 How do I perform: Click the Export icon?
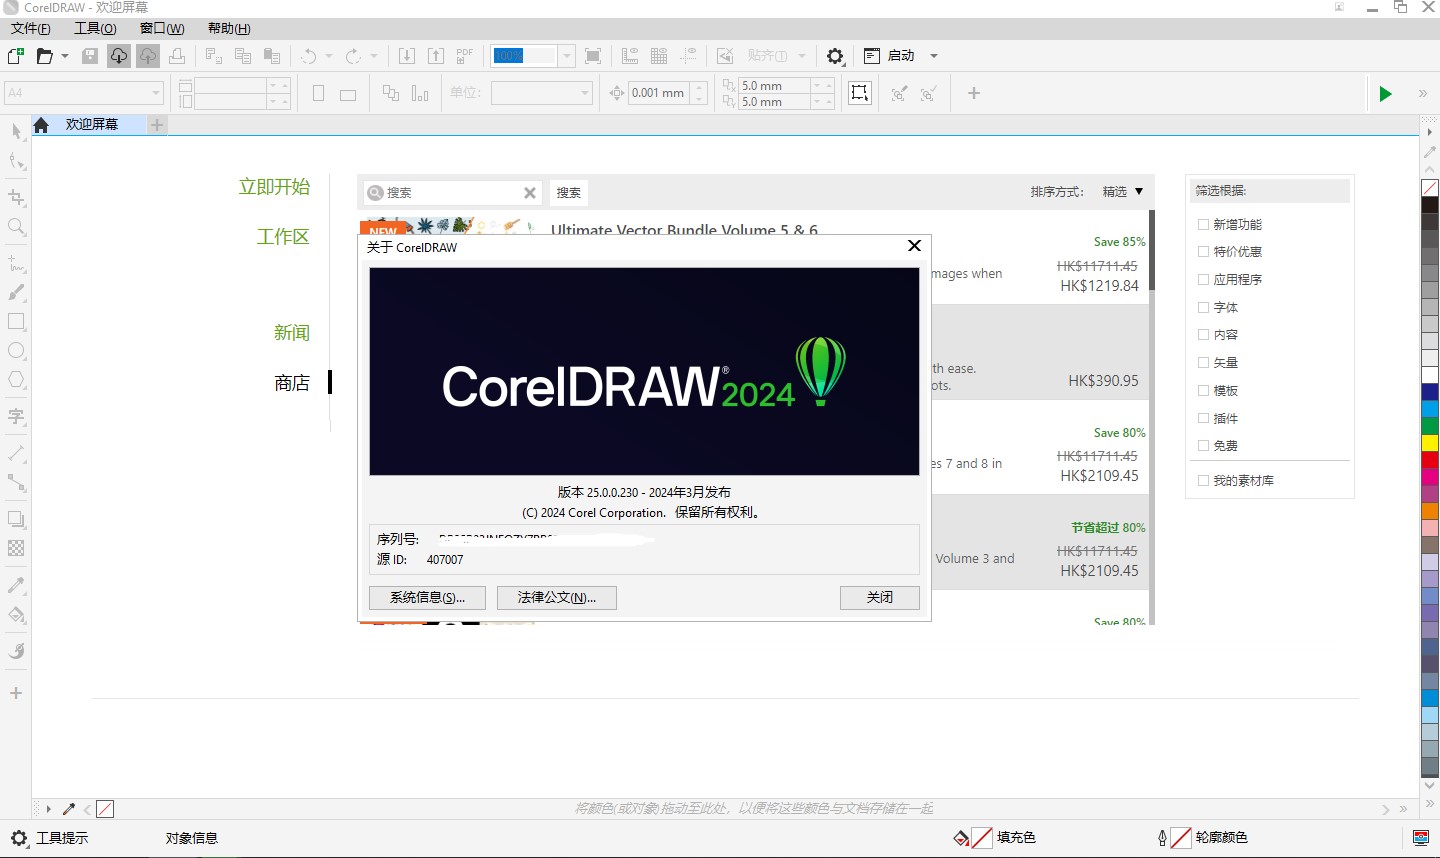[436, 56]
